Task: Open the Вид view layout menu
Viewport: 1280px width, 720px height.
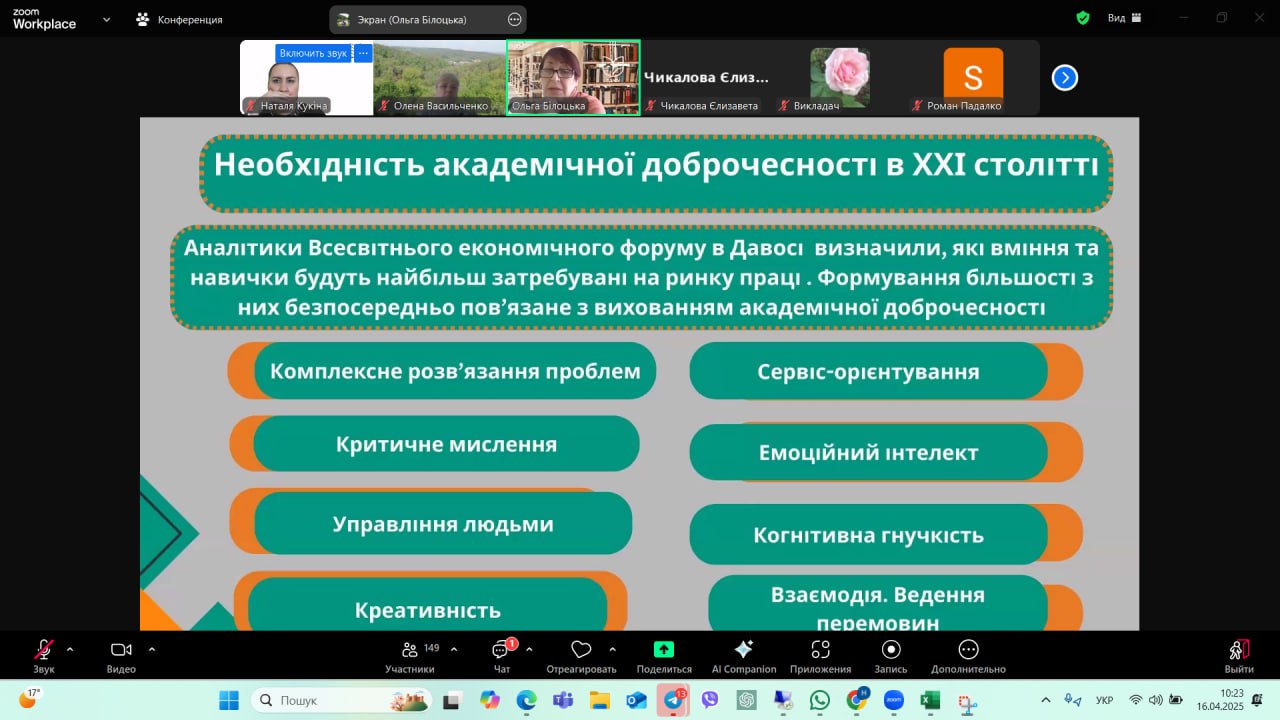Action: [x=1123, y=18]
